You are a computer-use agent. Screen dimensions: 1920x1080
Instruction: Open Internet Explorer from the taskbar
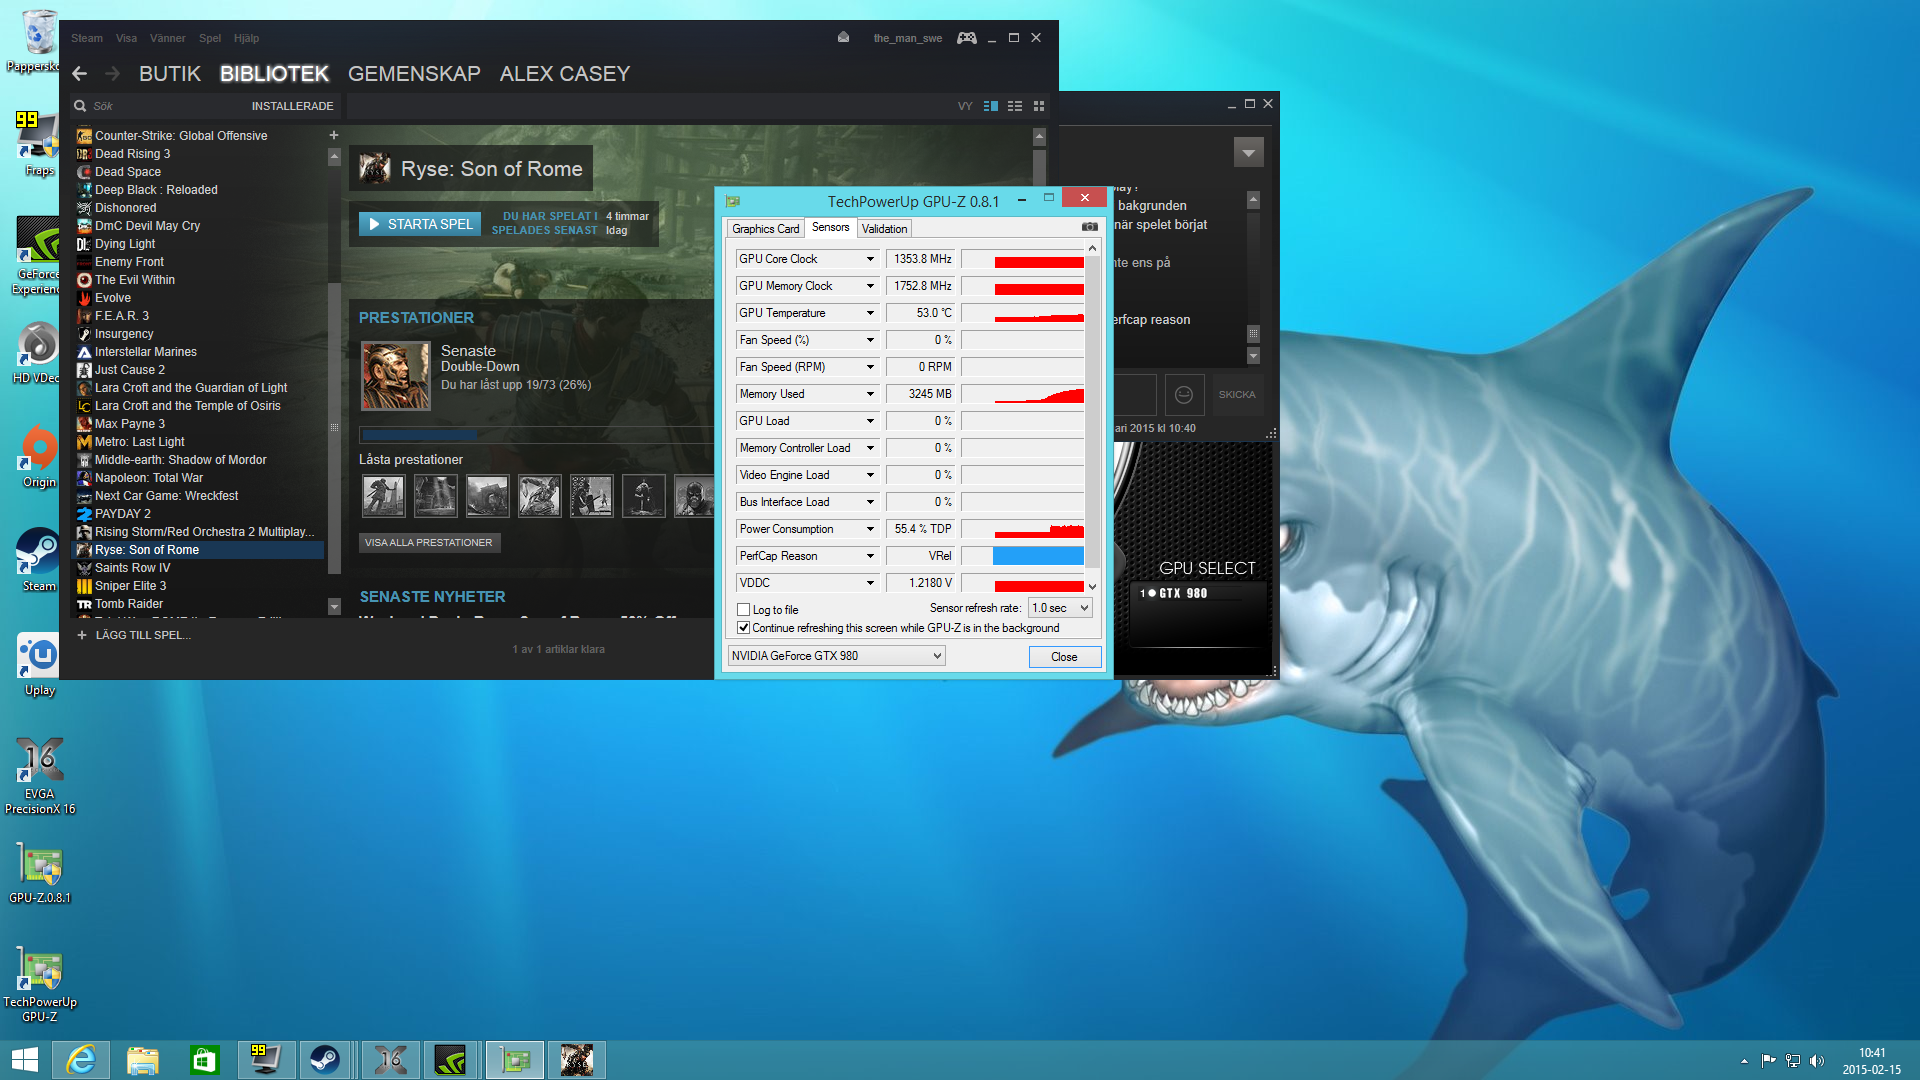coord(80,1060)
